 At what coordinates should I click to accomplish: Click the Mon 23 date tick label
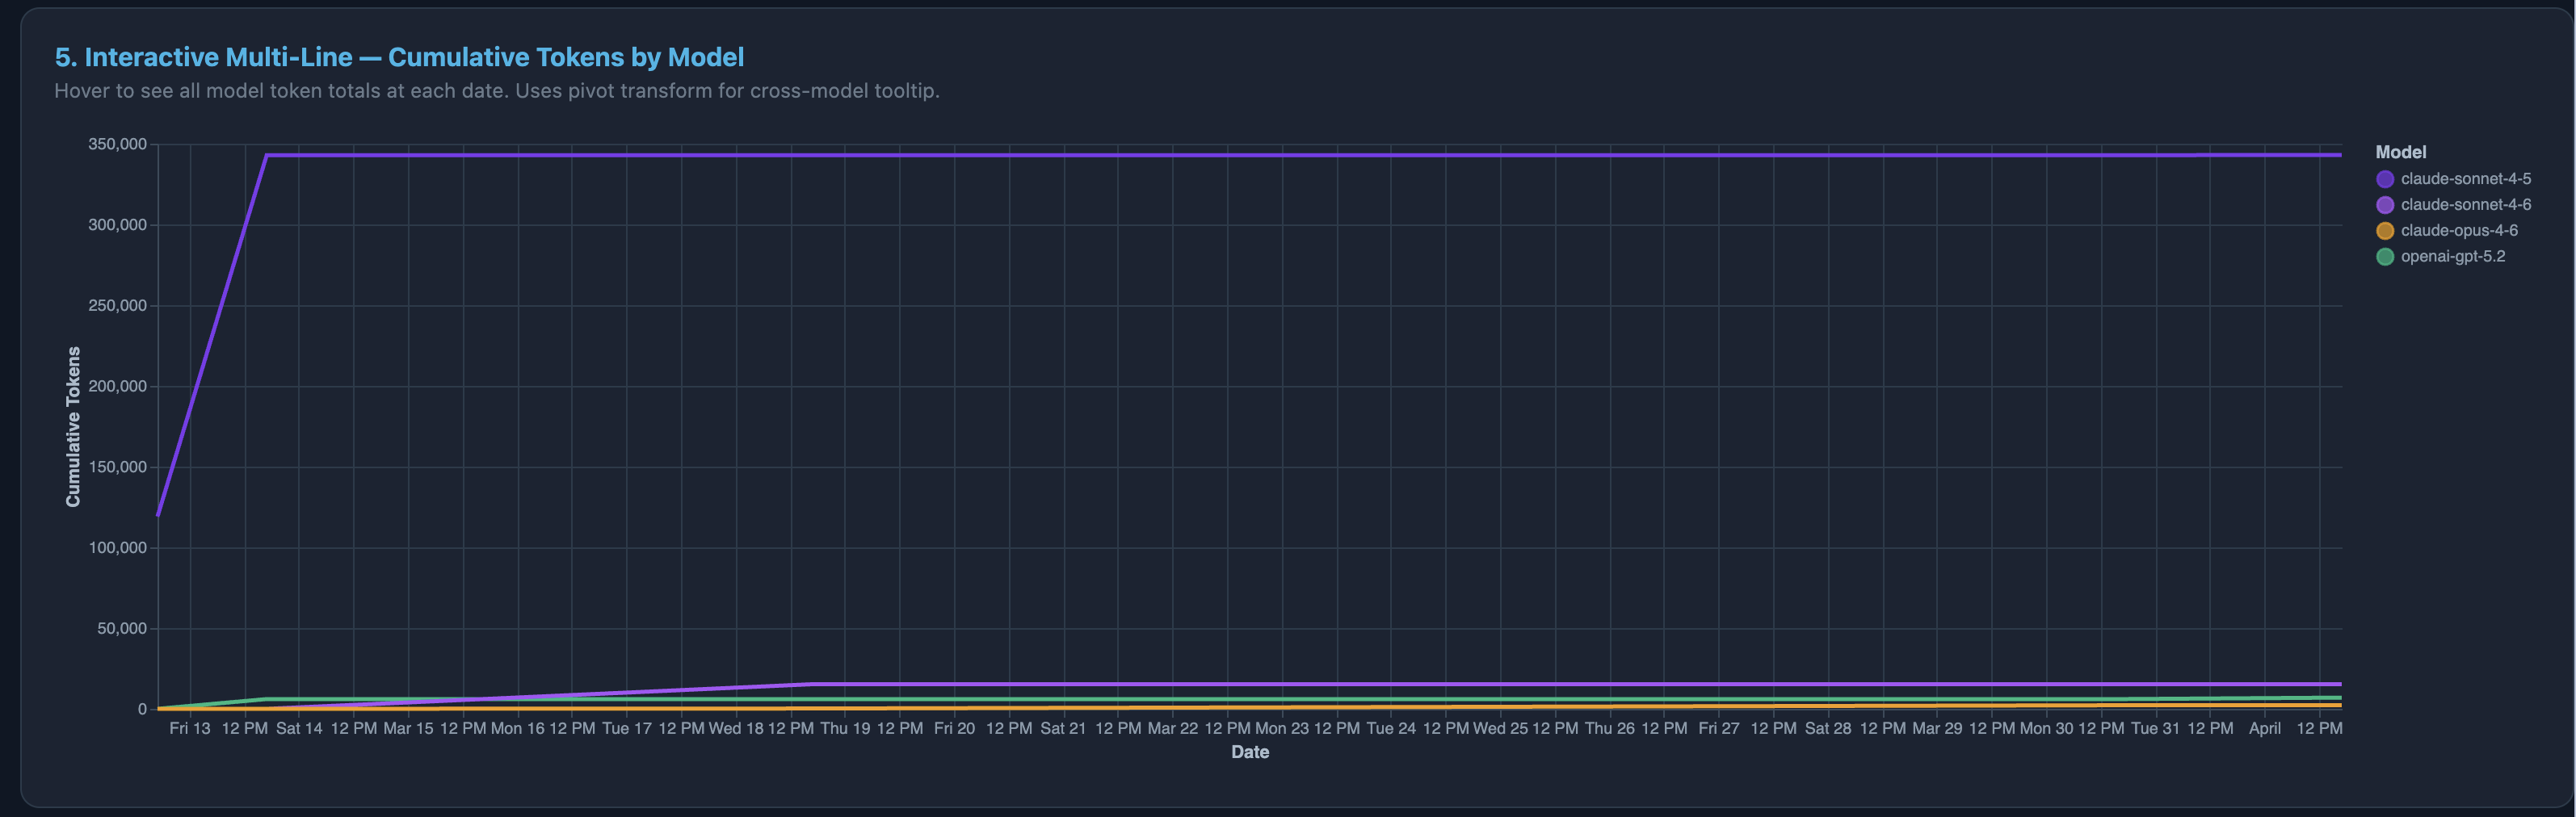(1281, 728)
